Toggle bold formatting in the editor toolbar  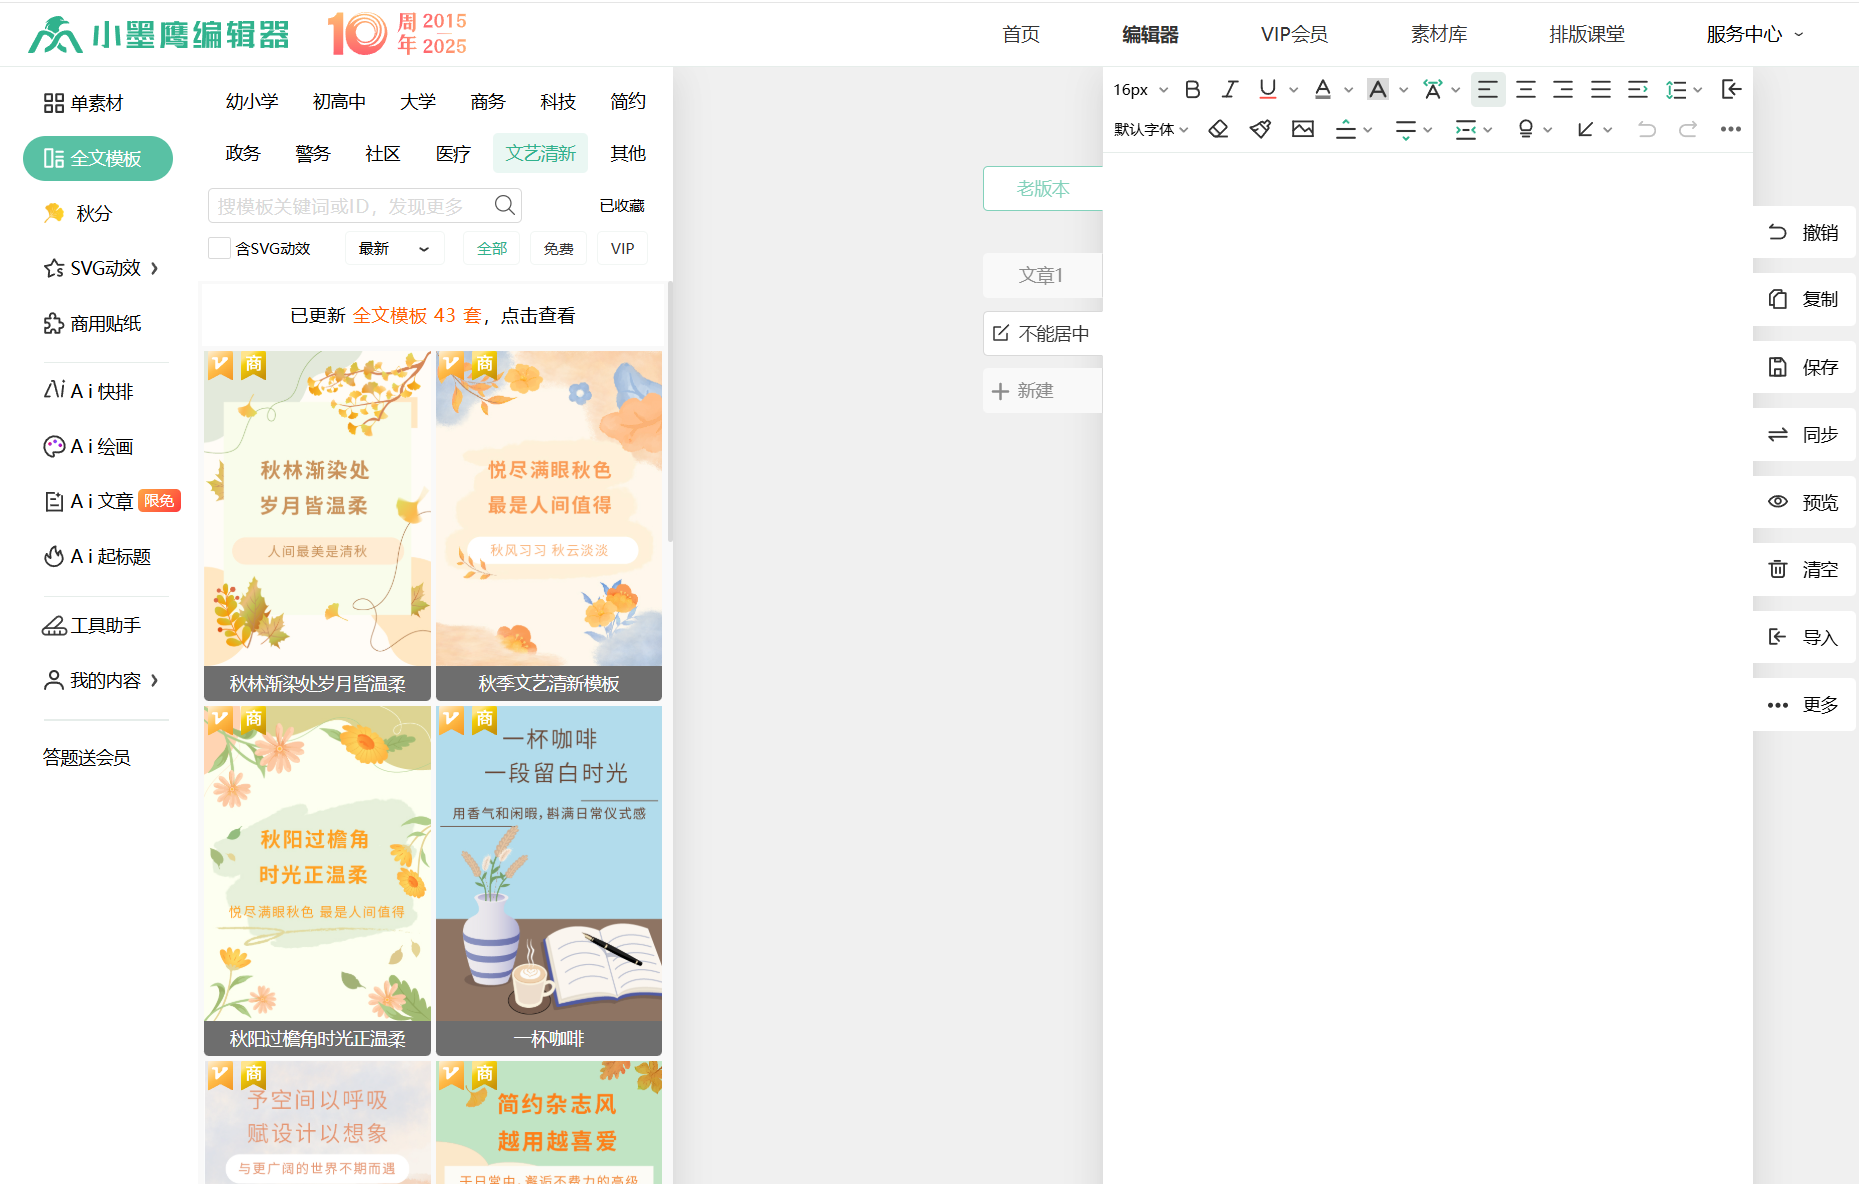[1192, 90]
